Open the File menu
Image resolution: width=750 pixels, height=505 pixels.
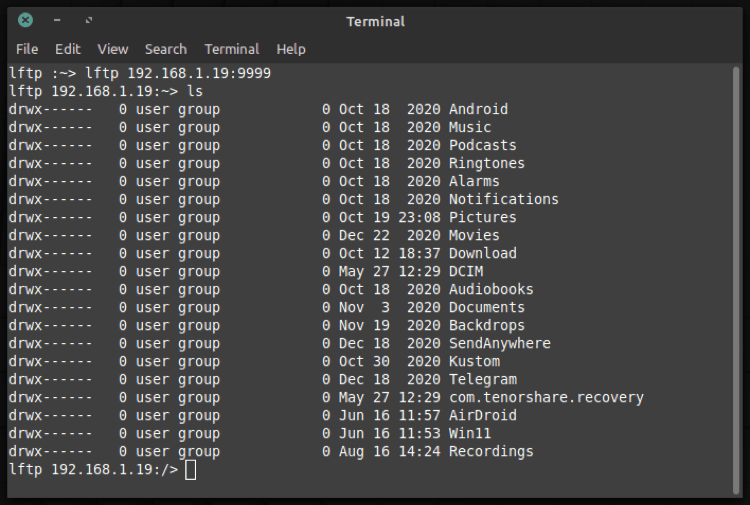pos(27,49)
